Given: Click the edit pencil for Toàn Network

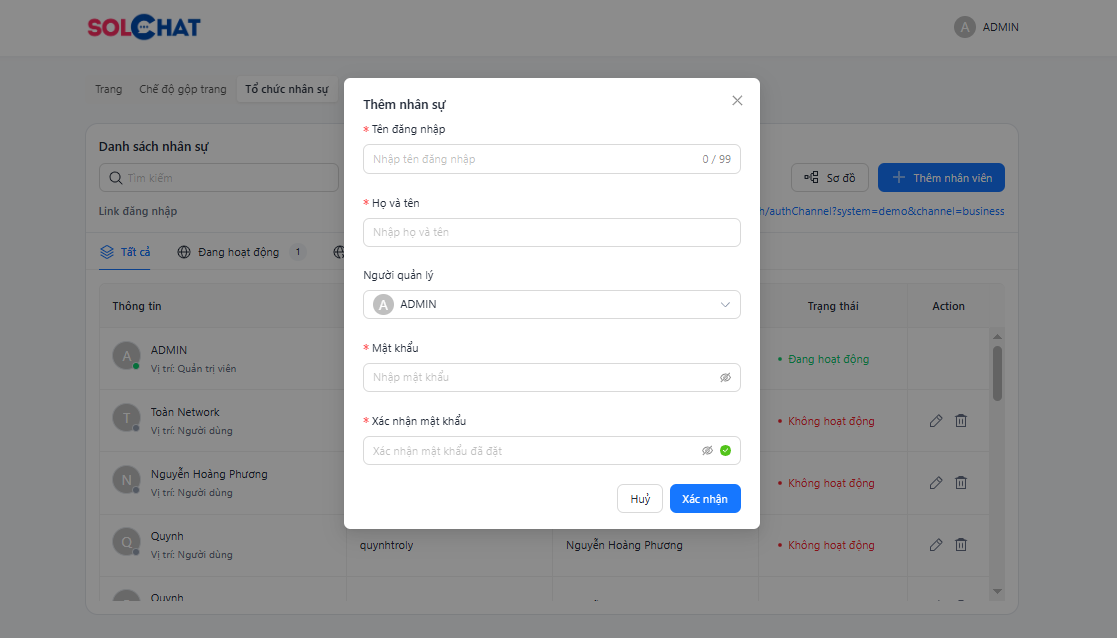Looking at the screenshot, I should click(x=936, y=421).
